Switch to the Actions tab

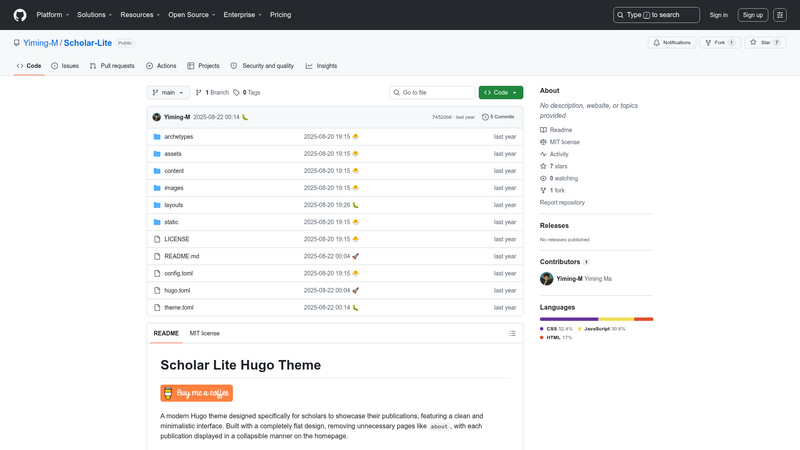[161, 66]
